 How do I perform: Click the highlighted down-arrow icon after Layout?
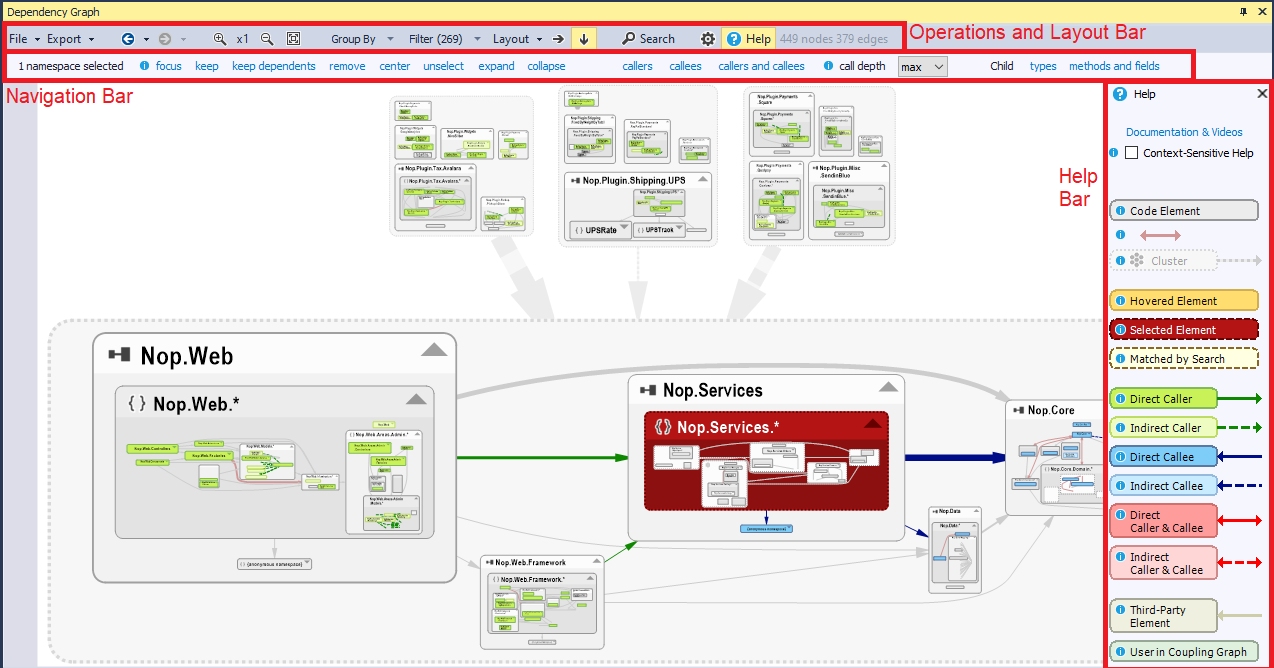click(583, 38)
